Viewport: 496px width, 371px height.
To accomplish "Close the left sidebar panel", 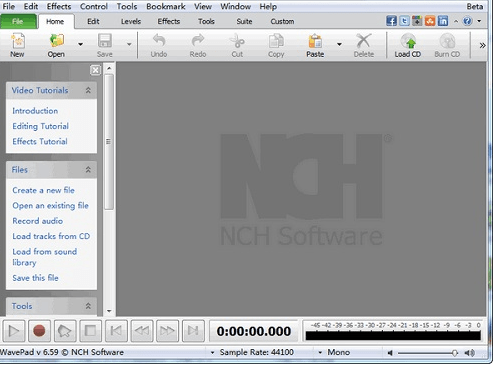I will point(95,70).
